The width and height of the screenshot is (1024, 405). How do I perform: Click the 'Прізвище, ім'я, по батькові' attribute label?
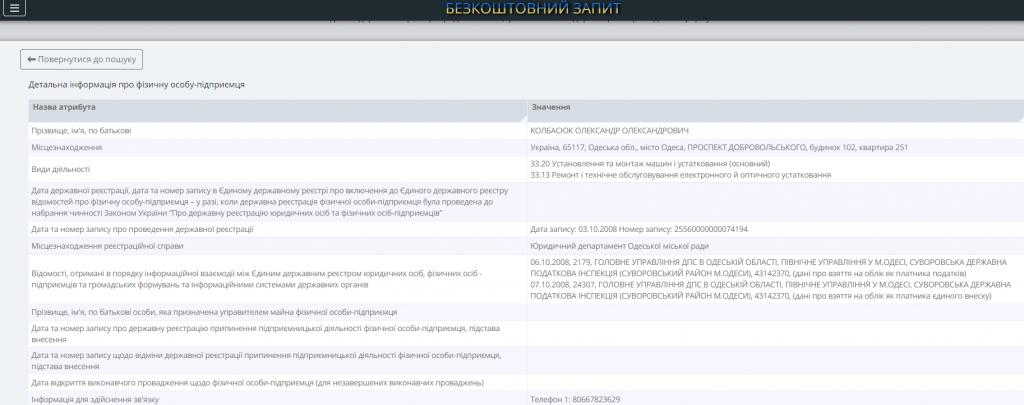(81, 131)
